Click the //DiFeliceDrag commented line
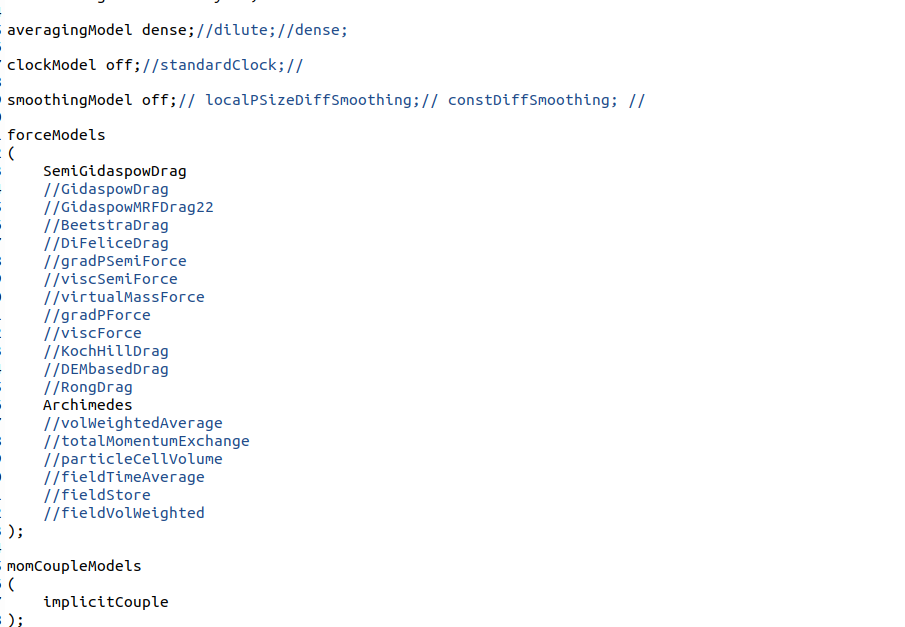Screen dimensions: 905x627 tap(105, 243)
